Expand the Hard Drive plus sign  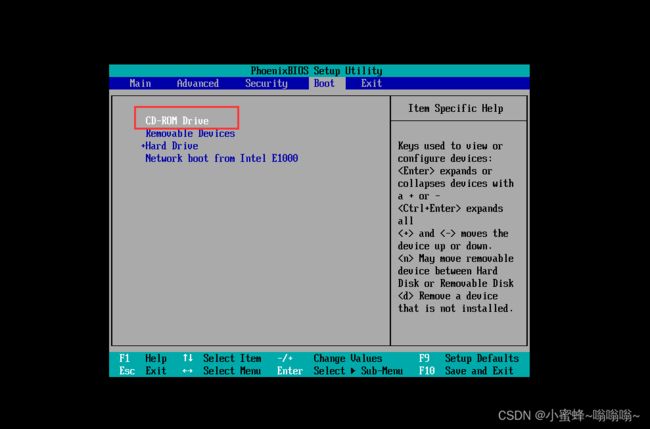[143, 146]
